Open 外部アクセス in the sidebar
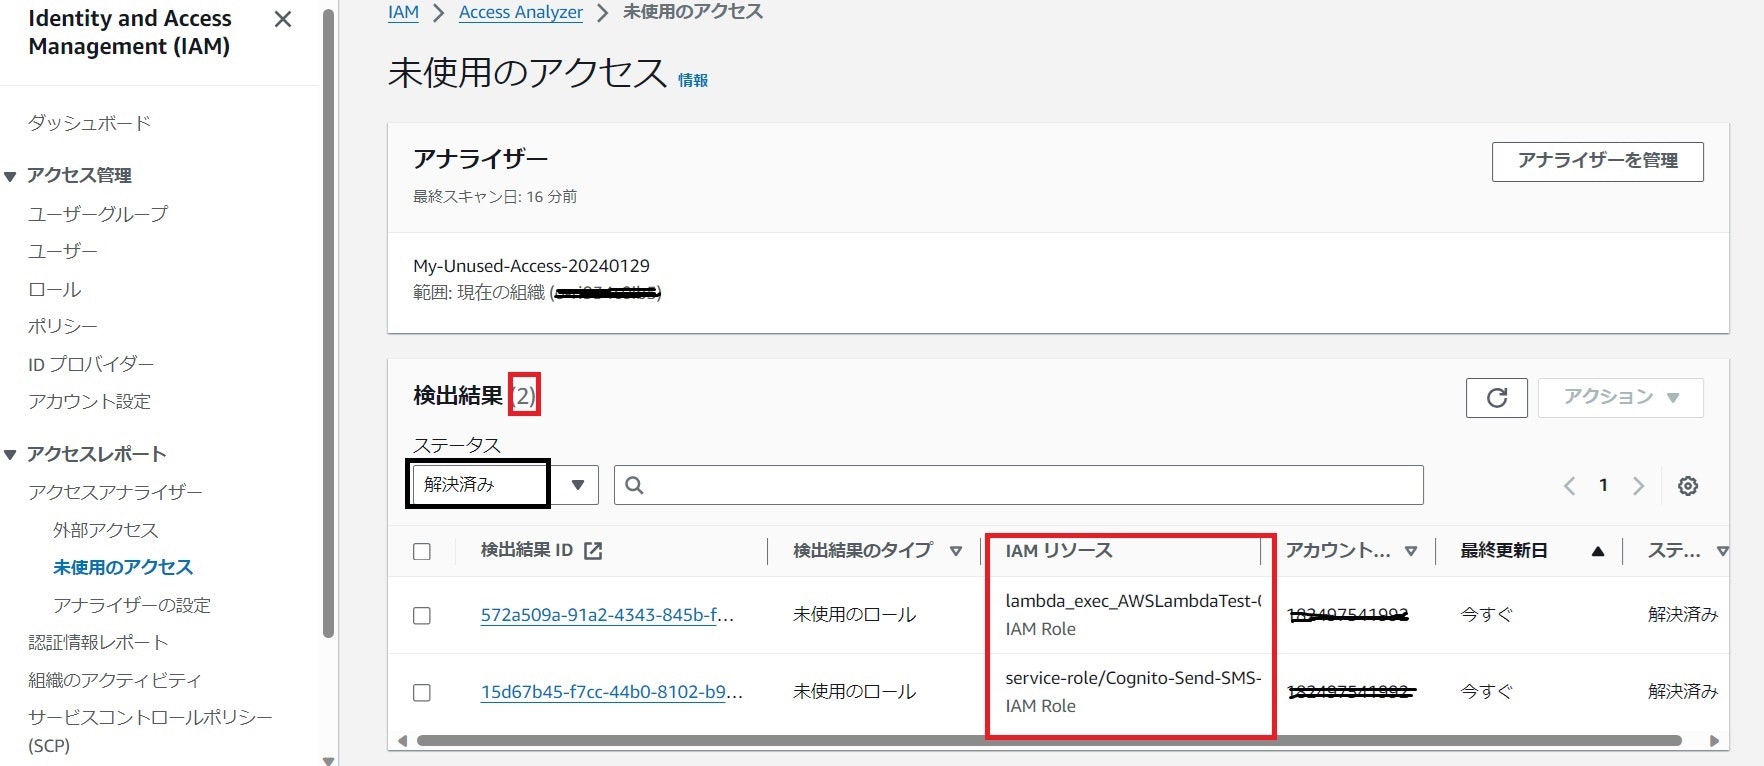The image size is (1764, 766). [106, 530]
